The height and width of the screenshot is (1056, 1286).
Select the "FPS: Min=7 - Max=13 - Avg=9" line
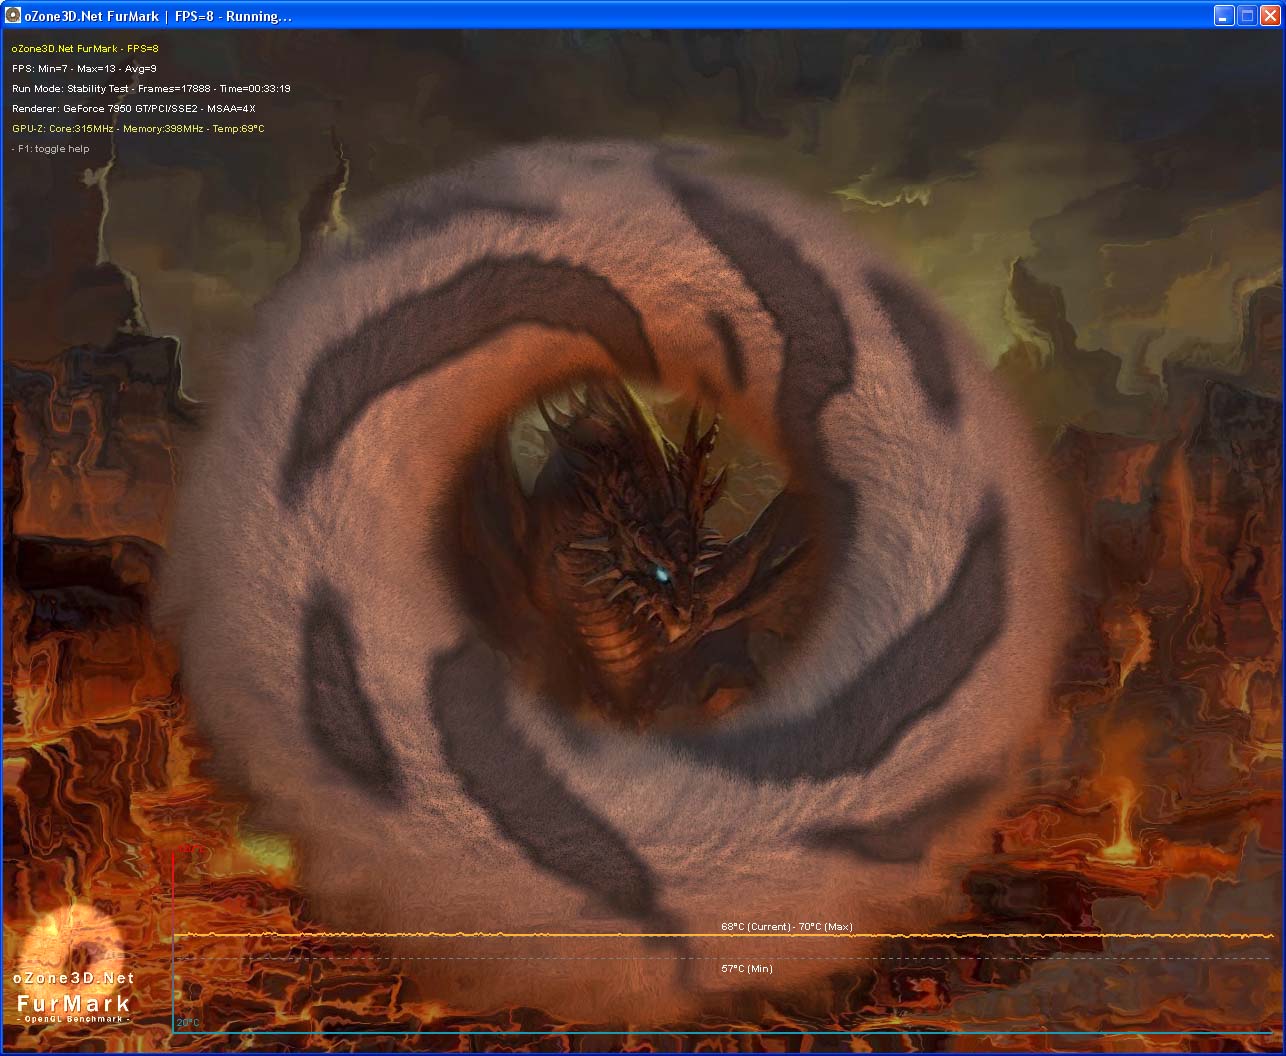[x=84, y=68]
